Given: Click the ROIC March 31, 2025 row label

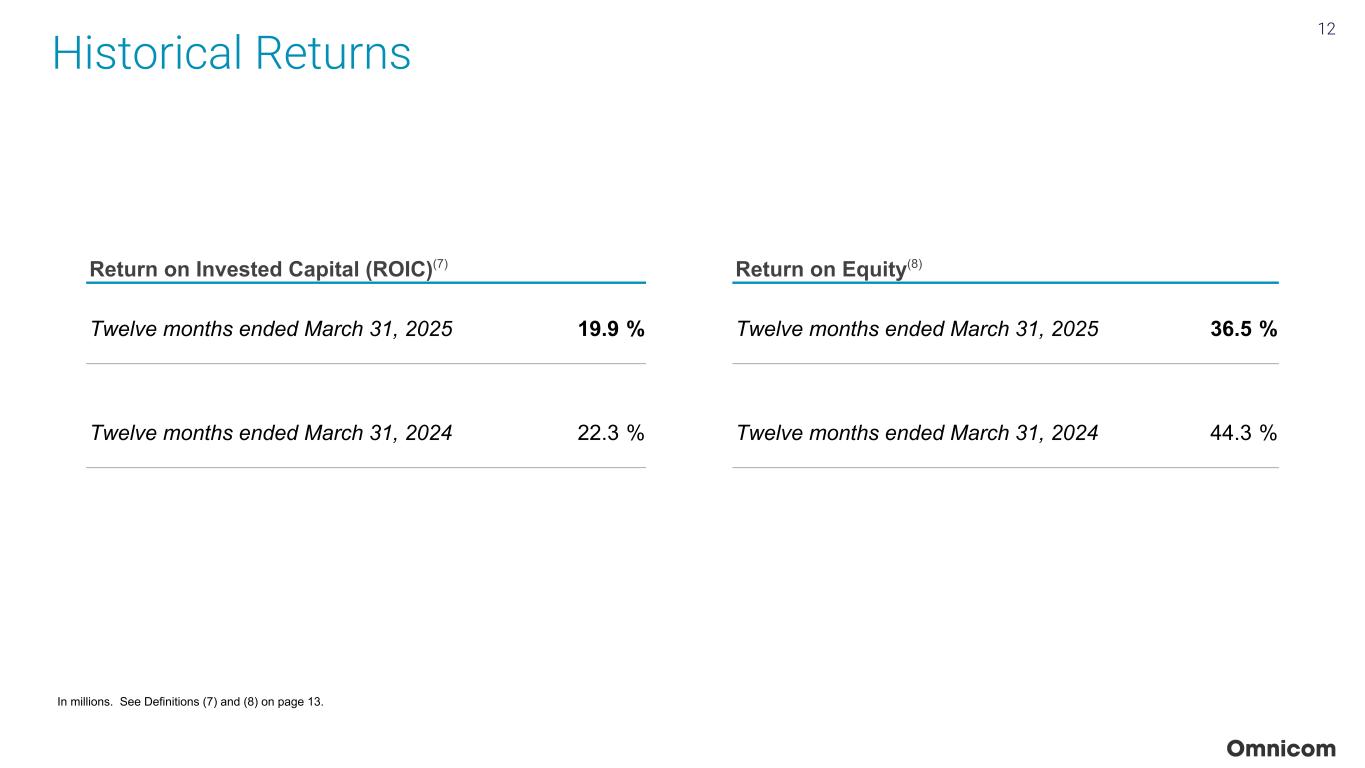Looking at the screenshot, I should (x=271, y=329).
